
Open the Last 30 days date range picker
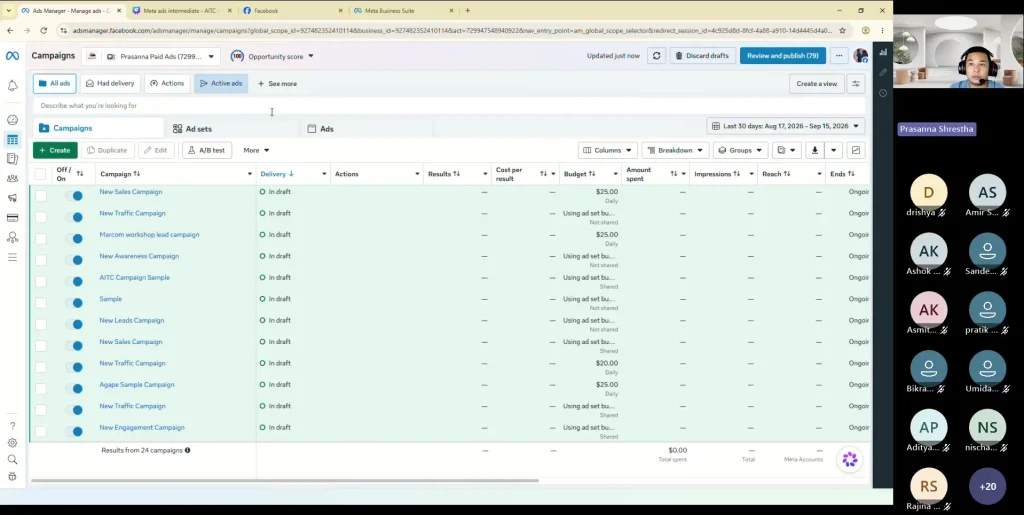[785, 126]
